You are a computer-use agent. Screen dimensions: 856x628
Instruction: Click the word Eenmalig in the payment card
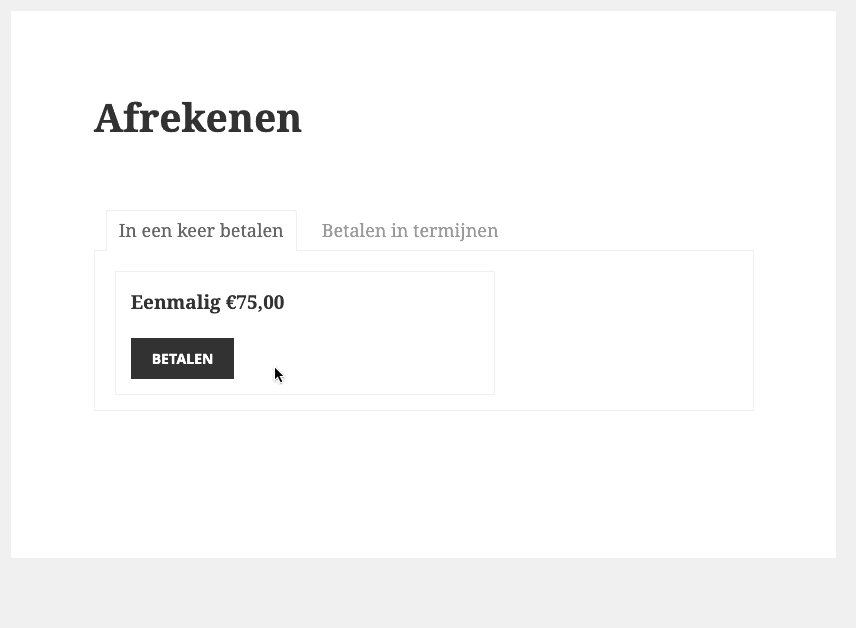(x=175, y=302)
